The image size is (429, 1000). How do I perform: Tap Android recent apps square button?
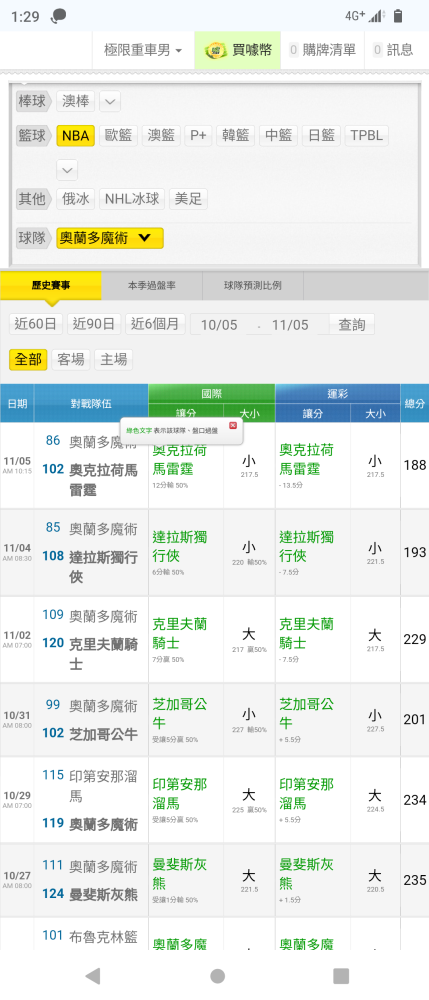pos(341,975)
